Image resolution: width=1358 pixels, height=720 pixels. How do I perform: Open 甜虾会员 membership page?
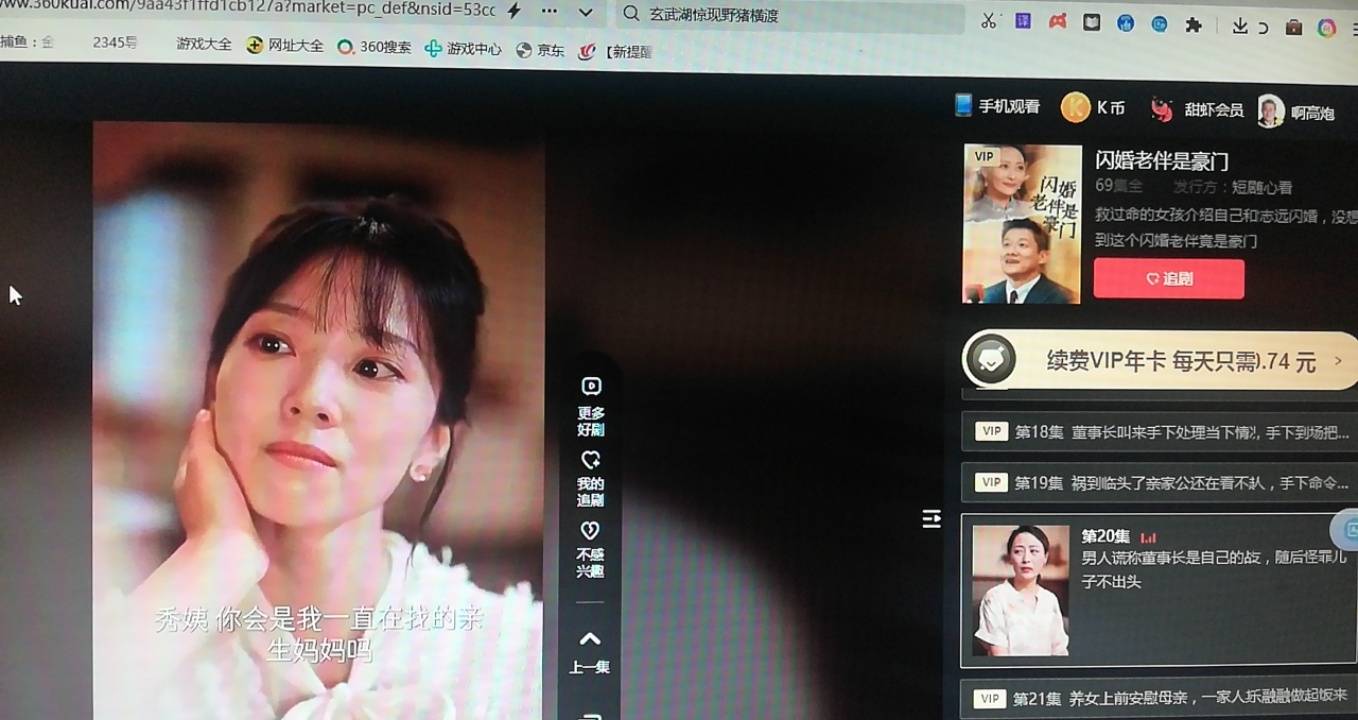(x=1196, y=110)
